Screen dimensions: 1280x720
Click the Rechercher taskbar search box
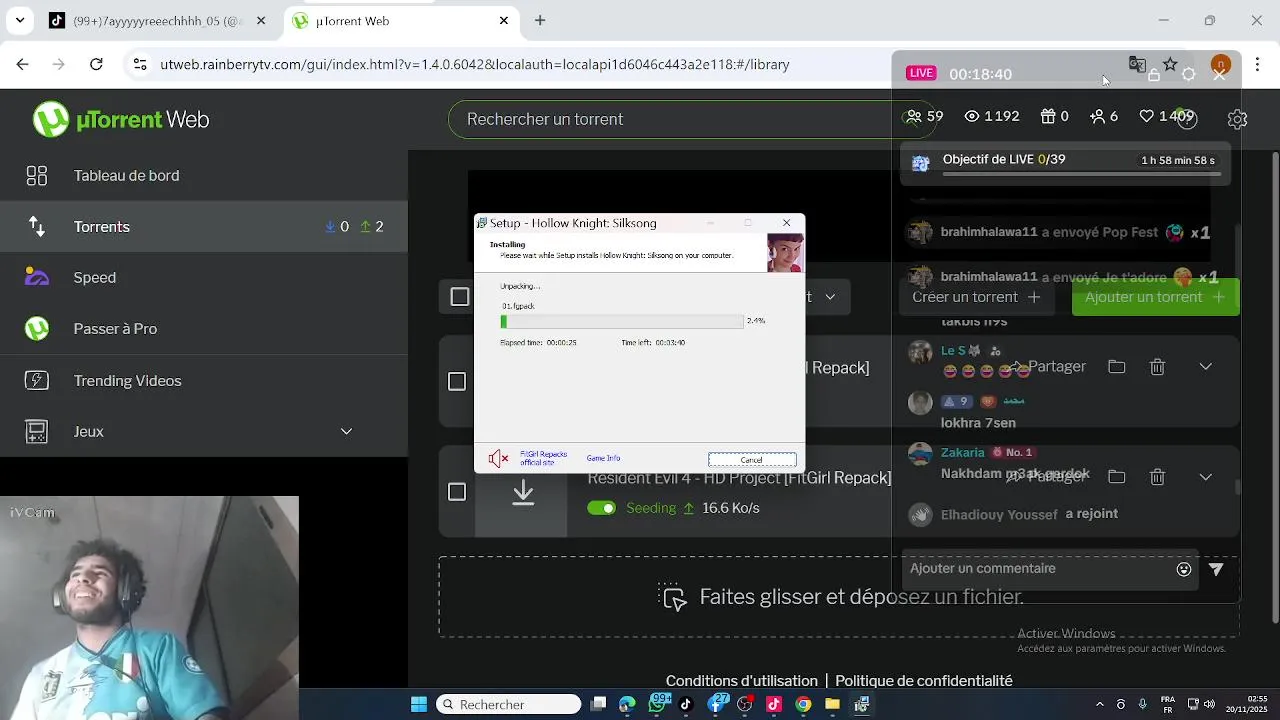point(510,704)
